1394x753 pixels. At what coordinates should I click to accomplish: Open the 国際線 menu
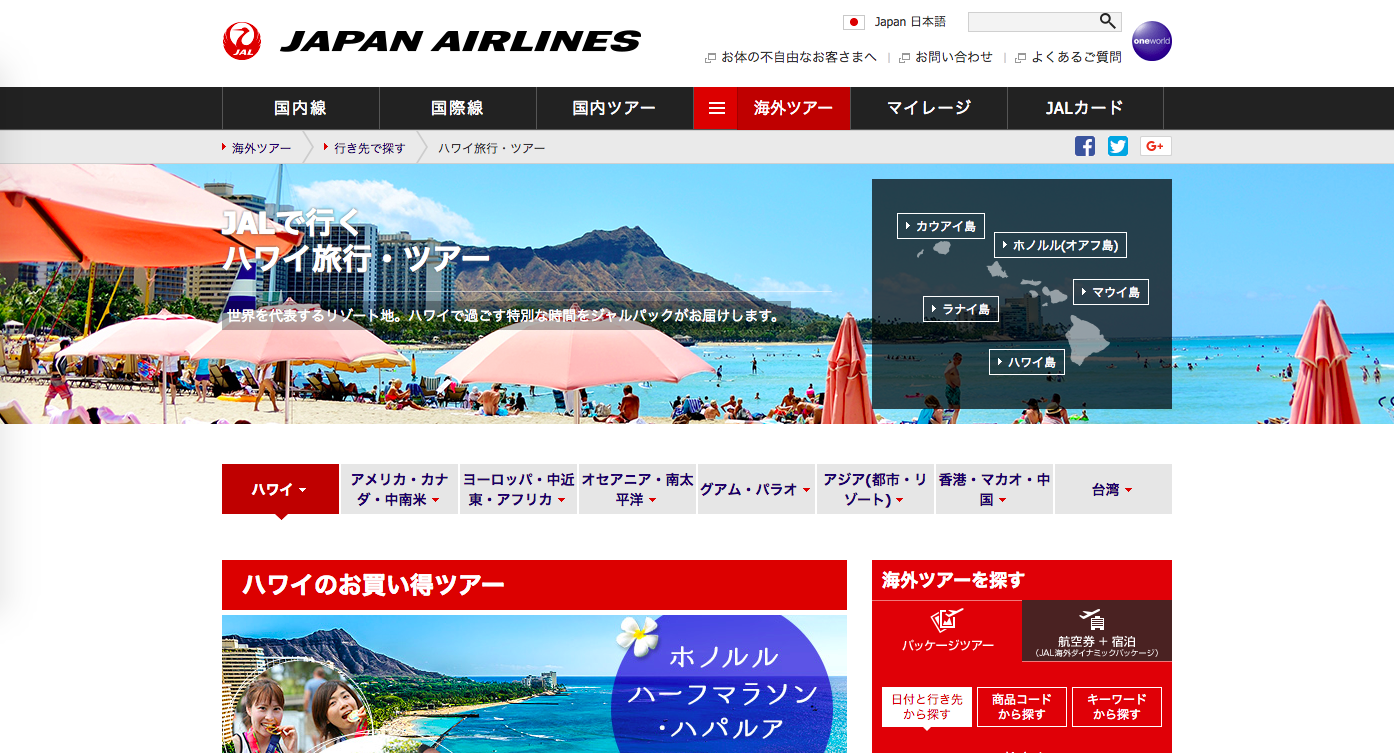(458, 108)
